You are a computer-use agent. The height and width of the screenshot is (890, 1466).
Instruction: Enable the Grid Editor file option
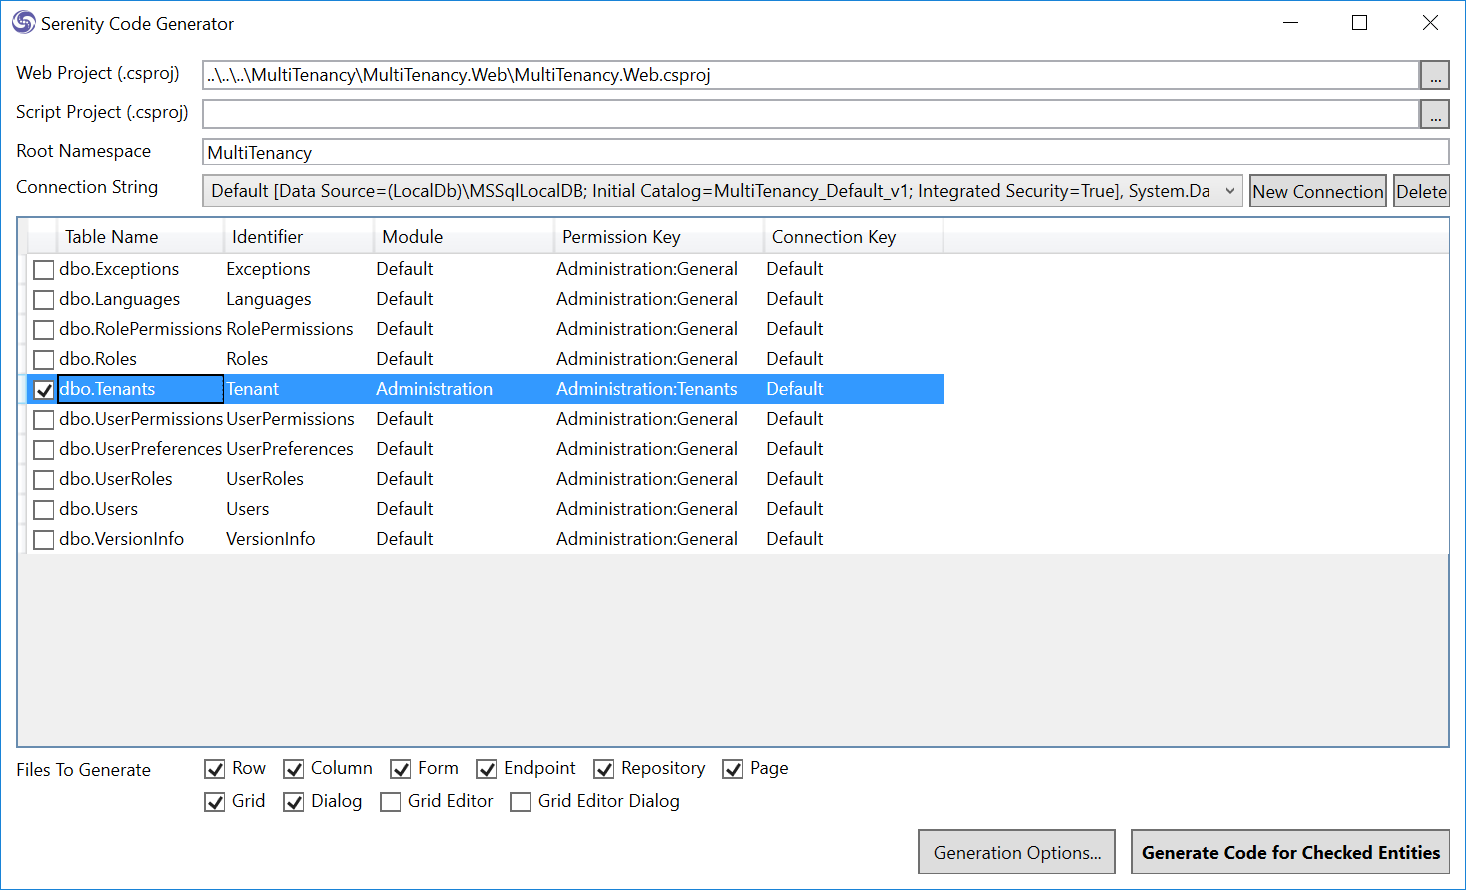click(391, 802)
